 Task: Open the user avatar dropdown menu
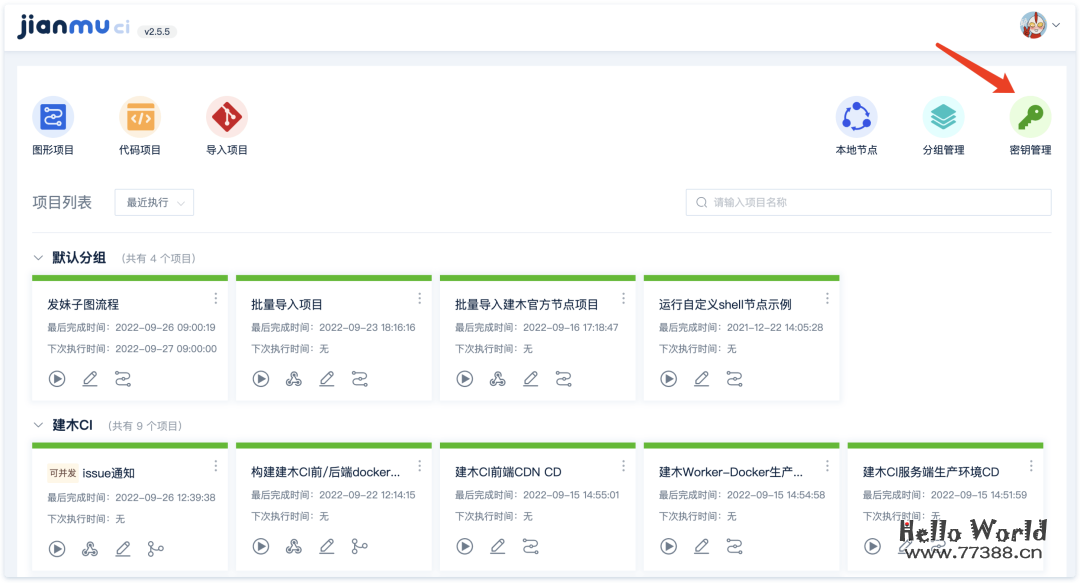(x=1039, y=25)
